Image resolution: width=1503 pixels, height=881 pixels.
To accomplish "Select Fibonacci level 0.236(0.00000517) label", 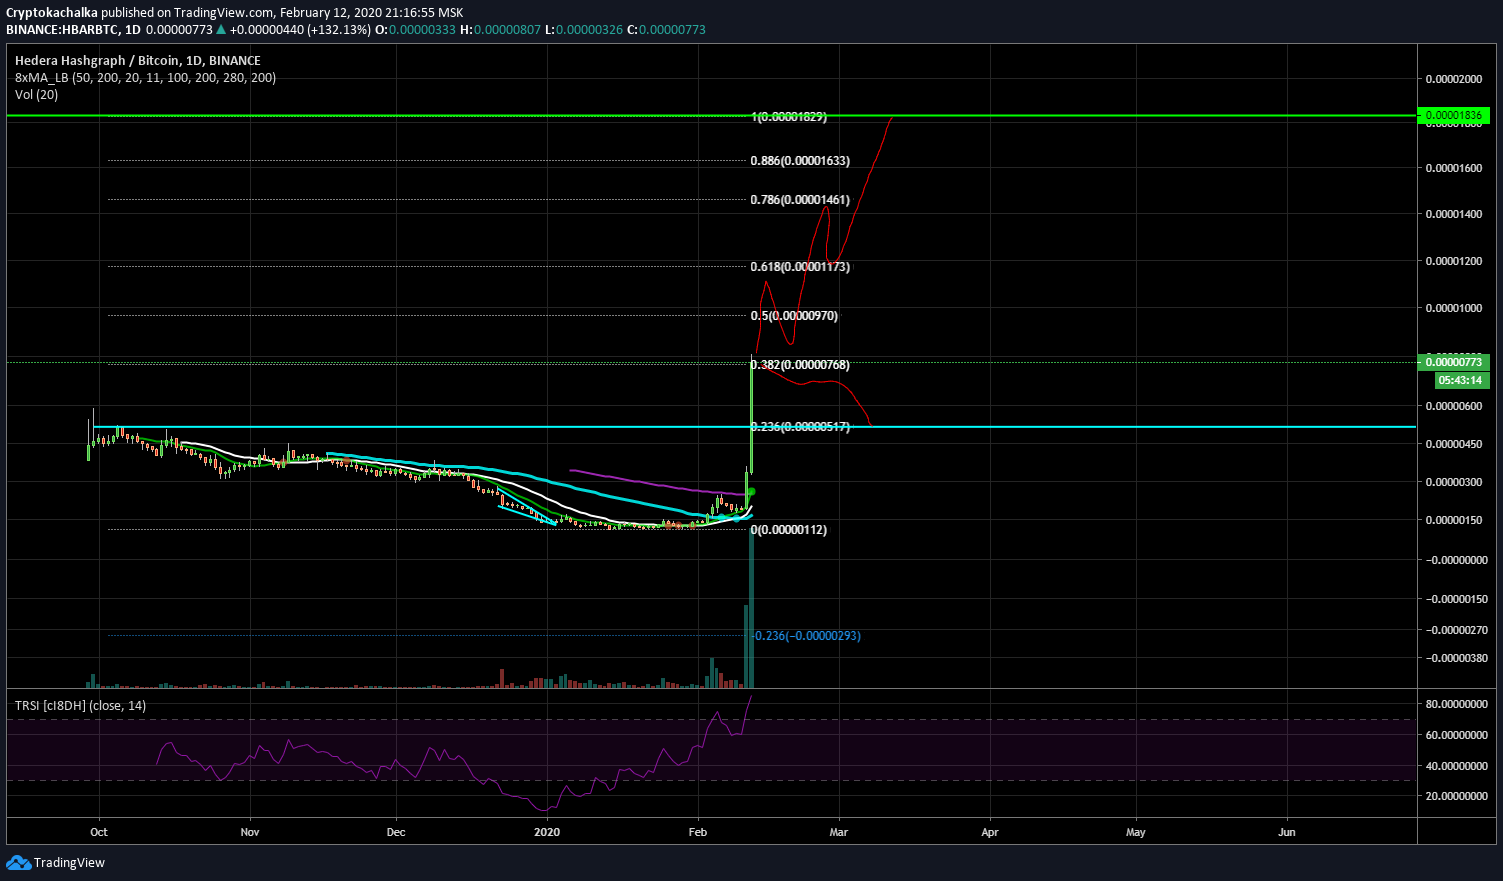I will [x=800, y=427].
